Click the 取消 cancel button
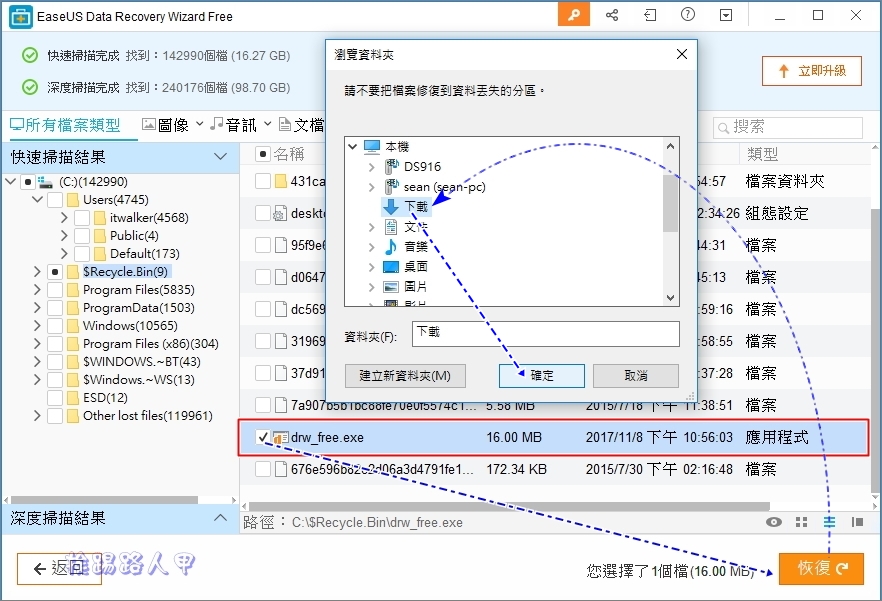The width and height of the screenshot is (882, 601). tap(636, 375)
